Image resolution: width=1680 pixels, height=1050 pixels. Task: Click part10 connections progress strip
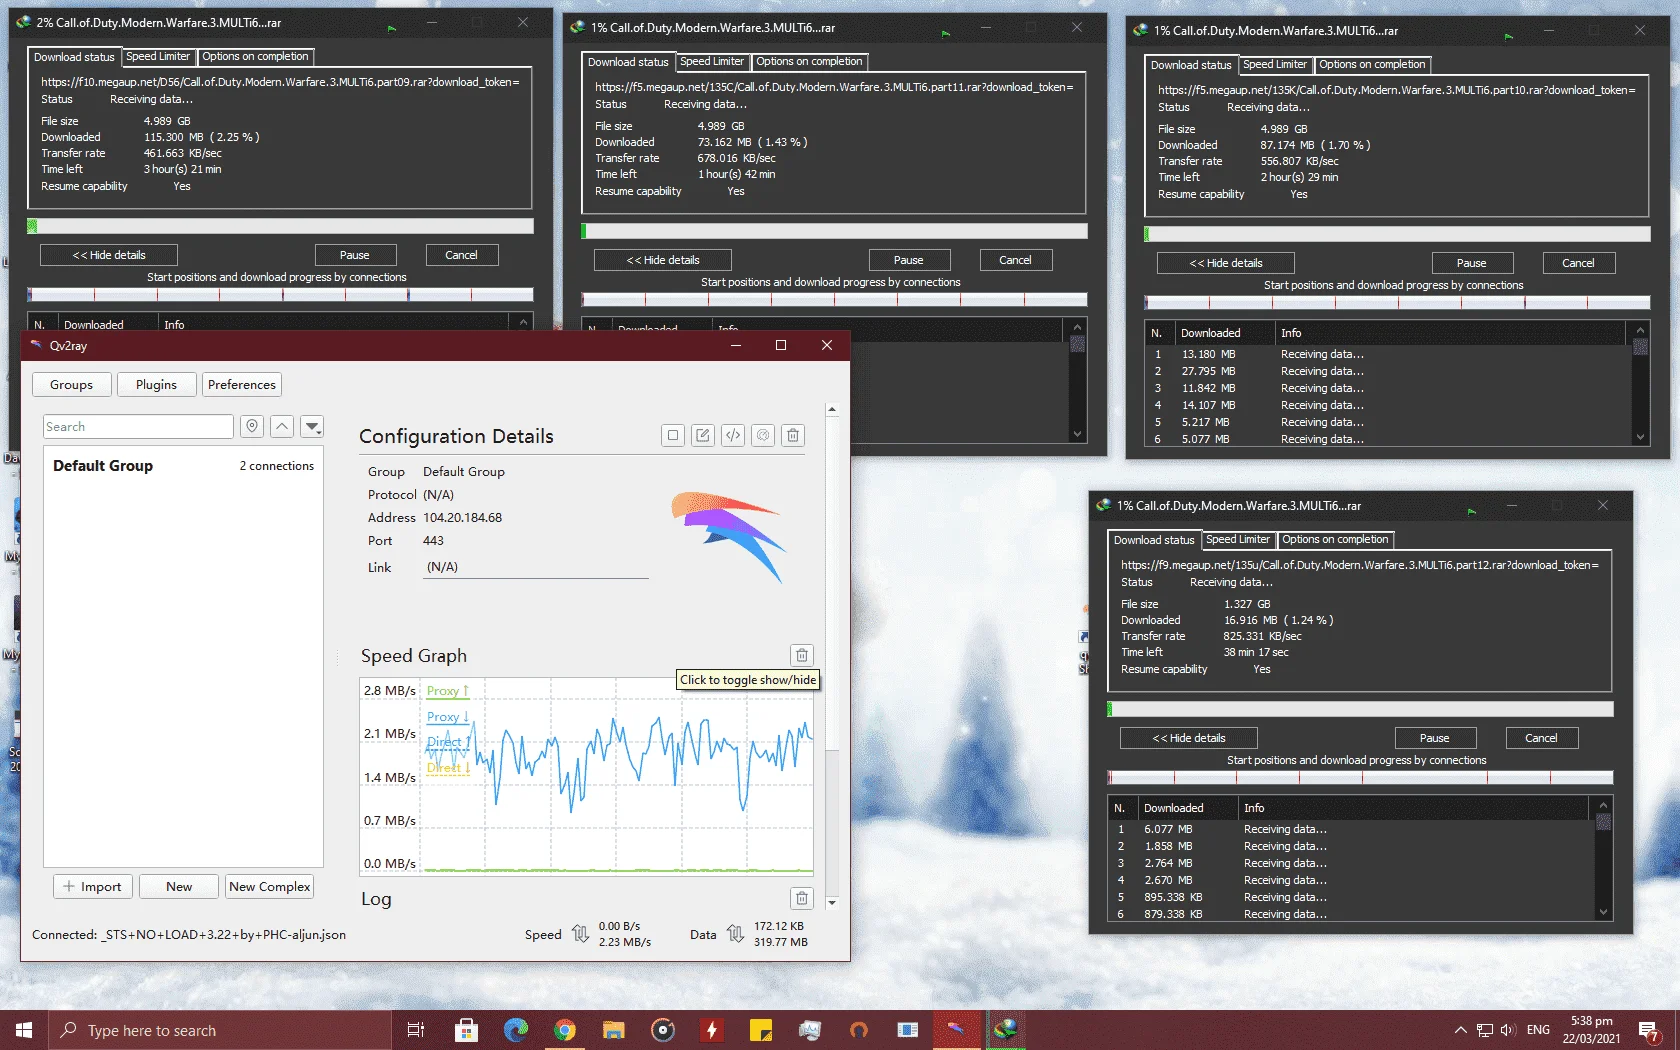pos(1397,302)
